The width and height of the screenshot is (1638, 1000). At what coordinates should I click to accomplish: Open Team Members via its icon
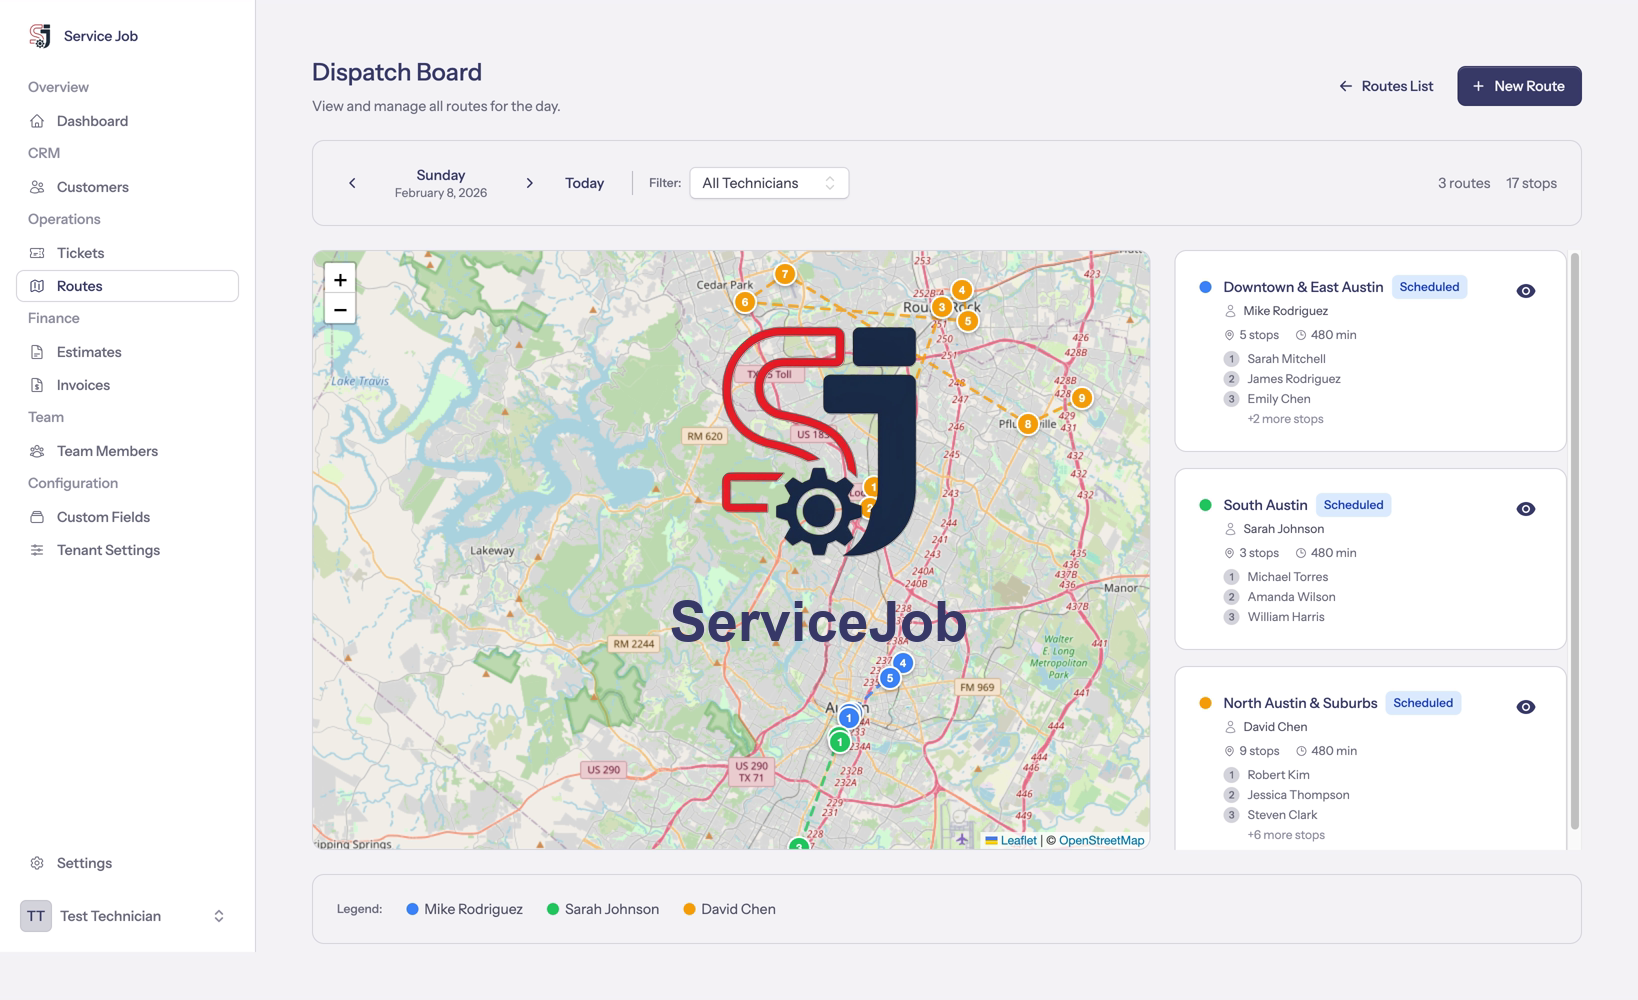click(37, 450)
